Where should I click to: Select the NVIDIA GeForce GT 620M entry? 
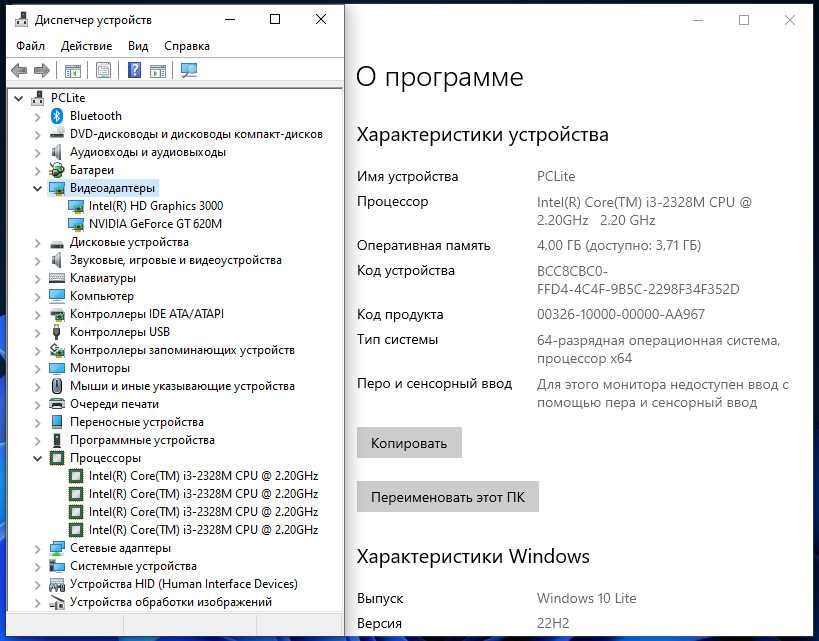(x=155, y=224)
